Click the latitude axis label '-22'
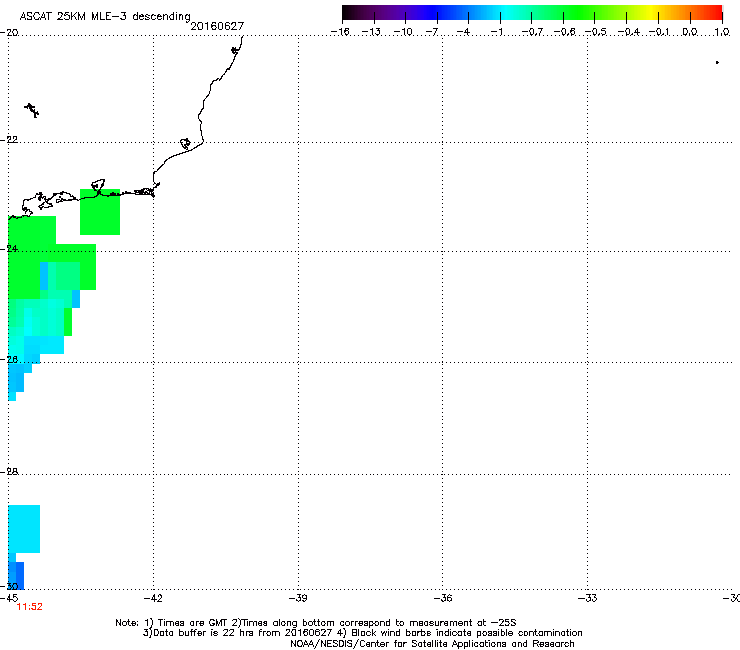The width and height of the screenshot is (740, 650). (9, 140)
